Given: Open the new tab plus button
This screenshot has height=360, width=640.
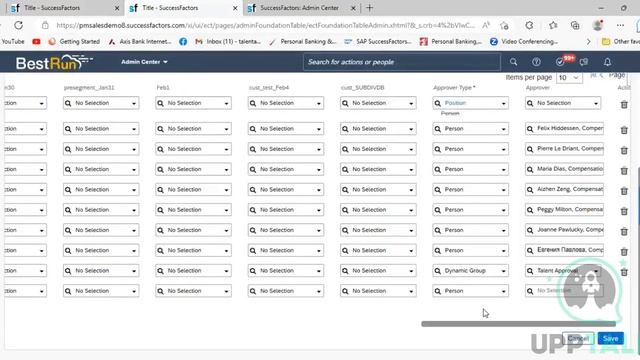Looking at the screenshot, I should coord(369,8).
